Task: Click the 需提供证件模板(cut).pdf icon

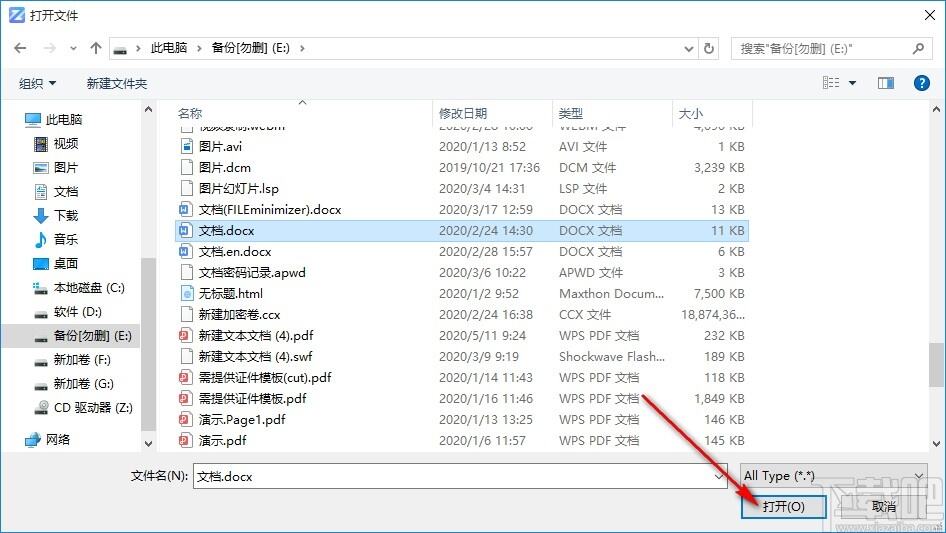Action: (185, 378)
